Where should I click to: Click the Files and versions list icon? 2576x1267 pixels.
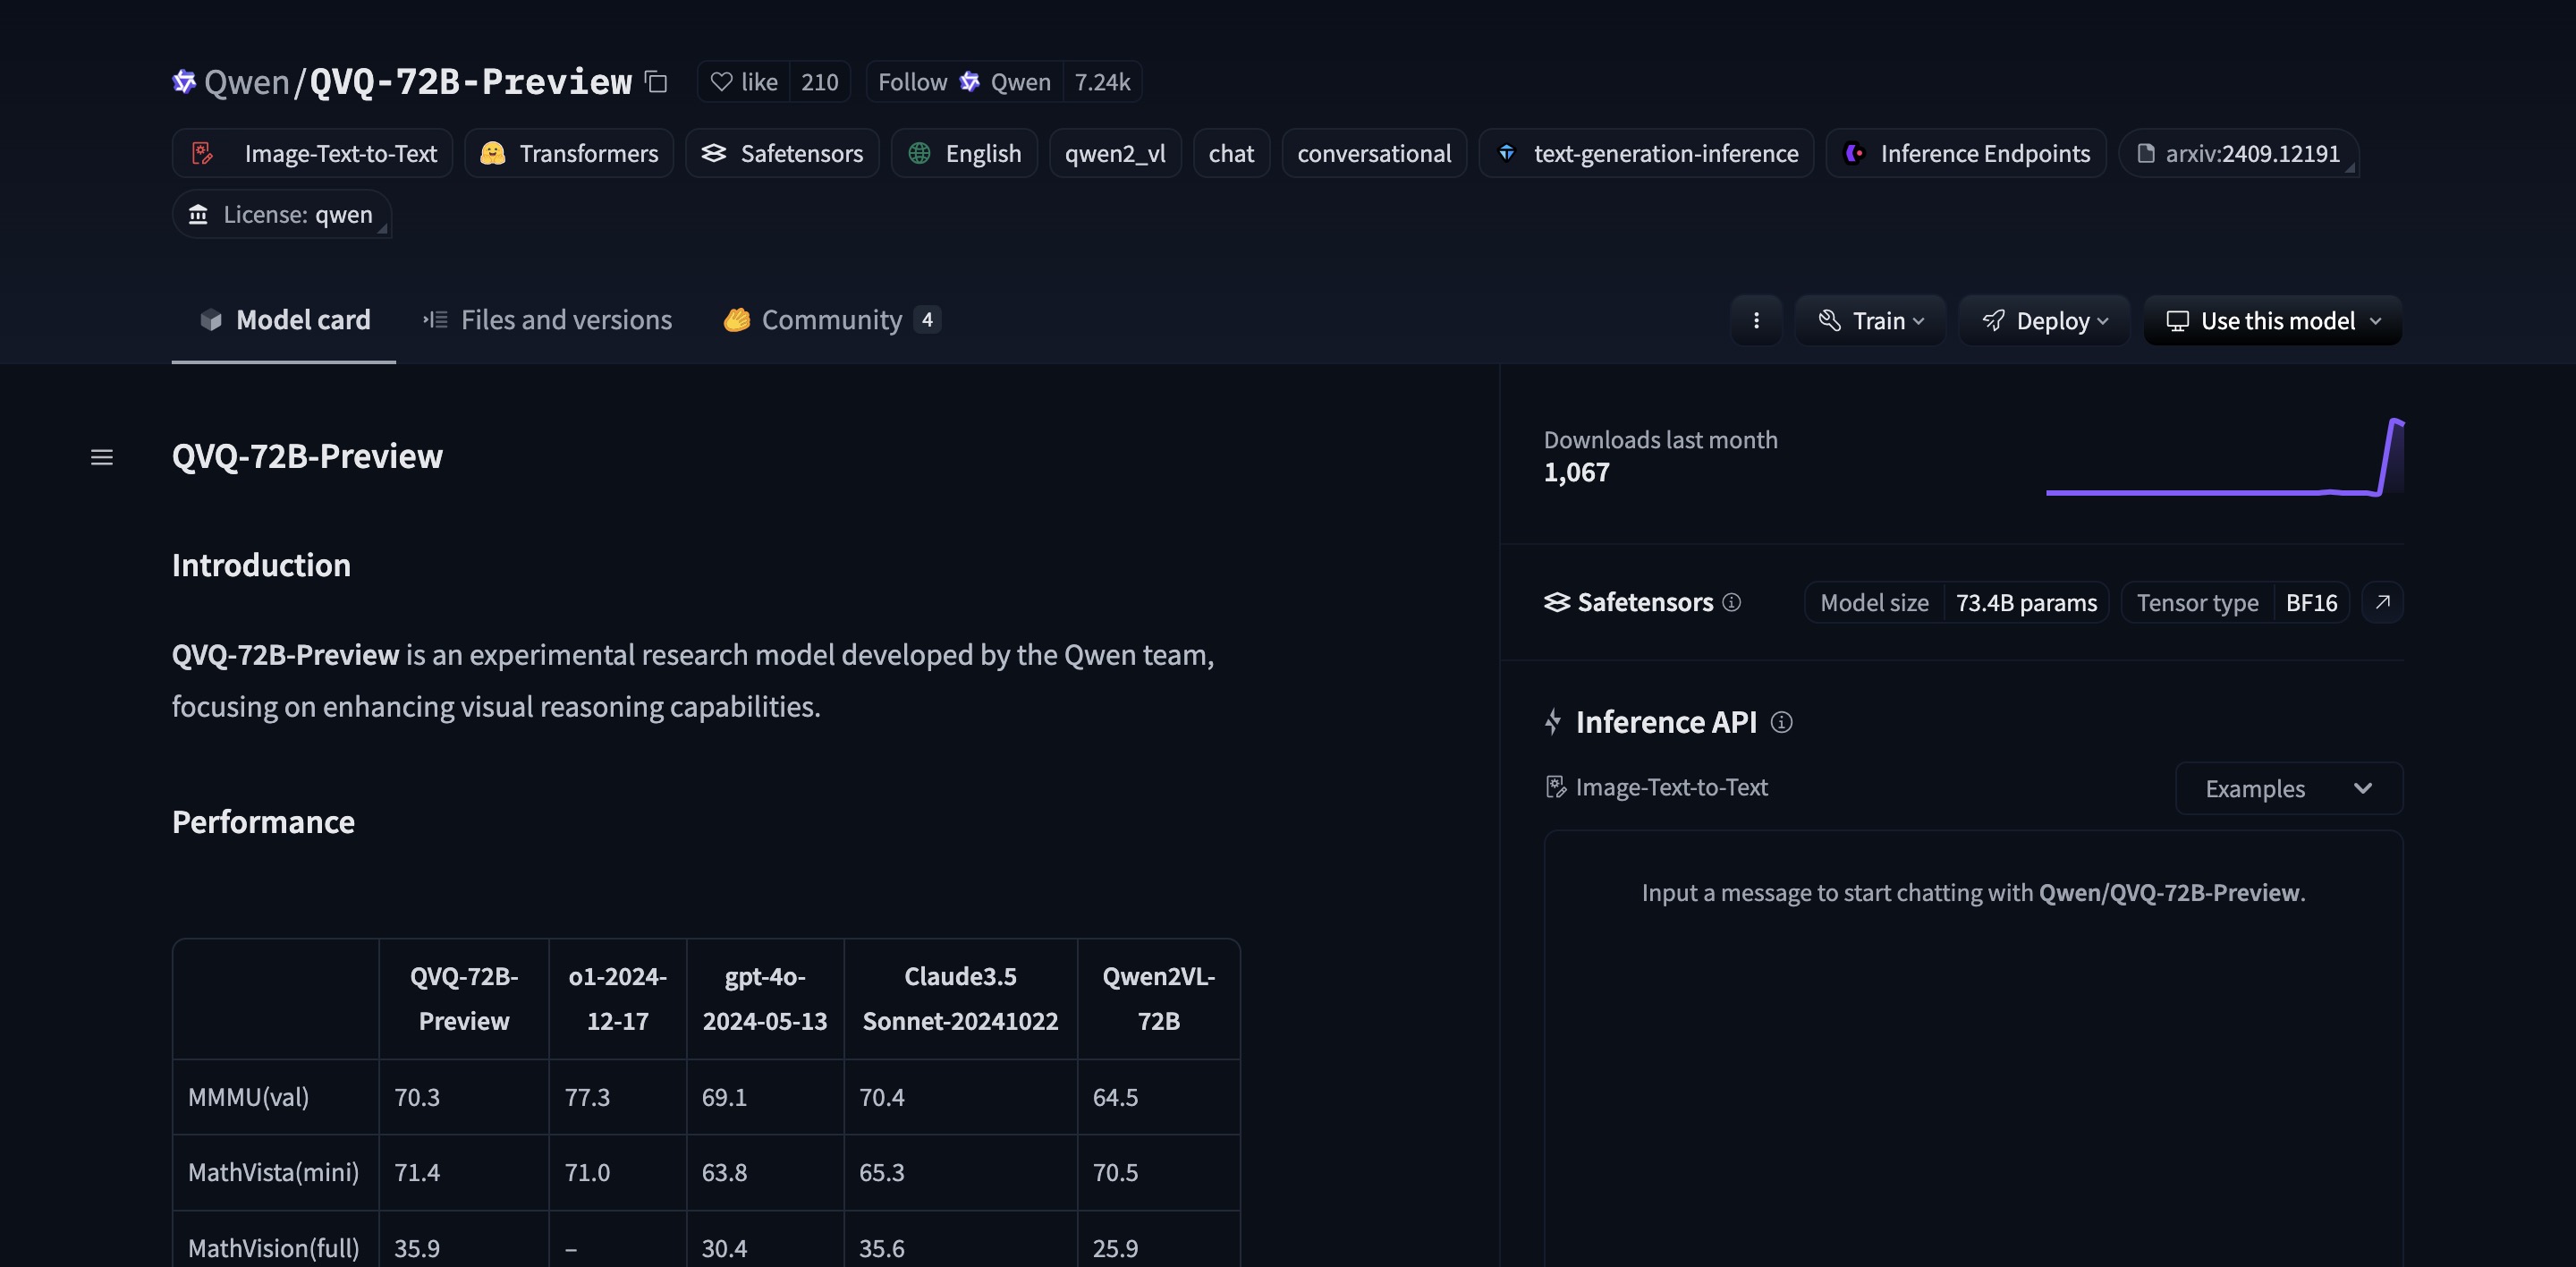point(435,320)
